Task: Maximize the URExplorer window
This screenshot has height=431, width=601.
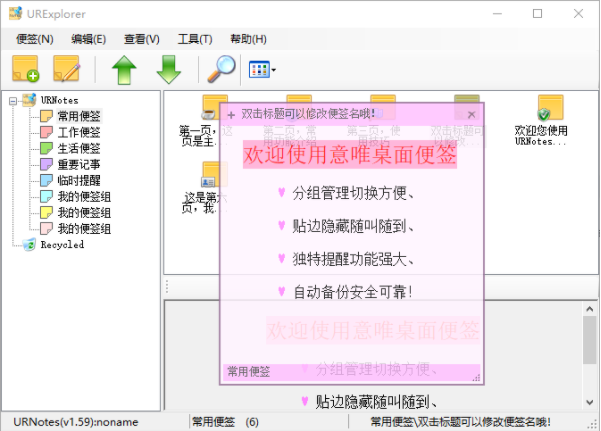Action: tap(537, 14)
